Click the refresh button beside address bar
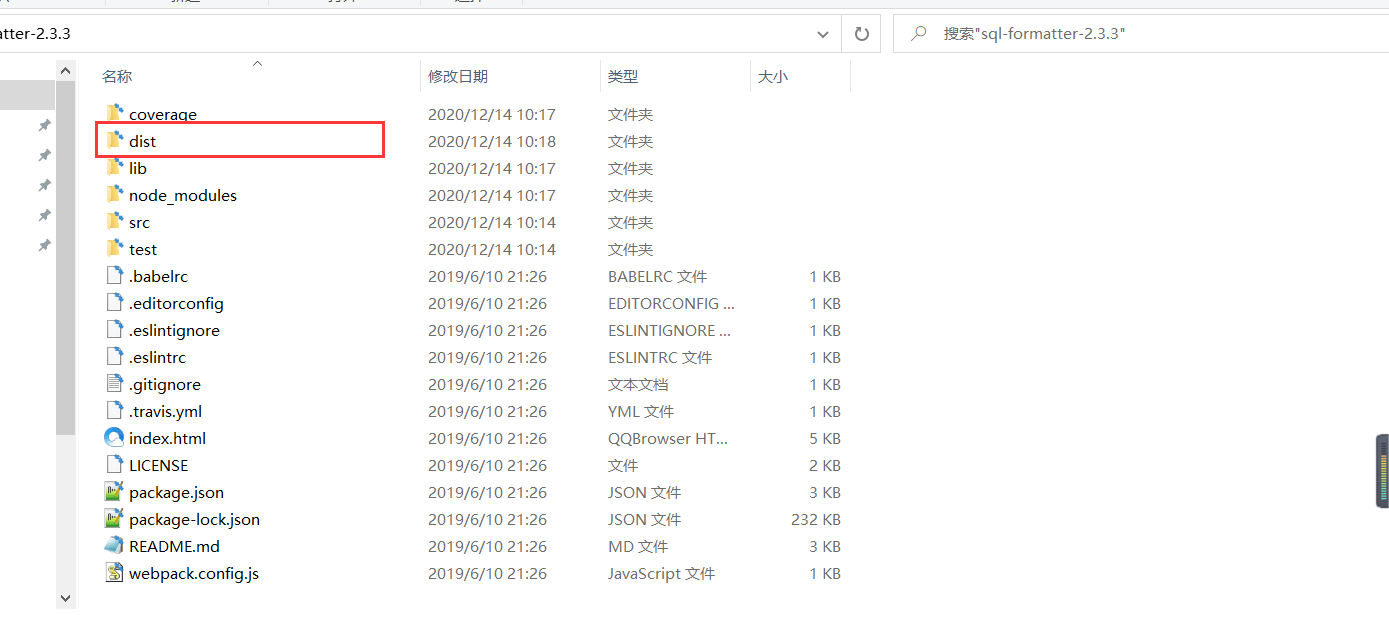 click(x=861, y=34)
